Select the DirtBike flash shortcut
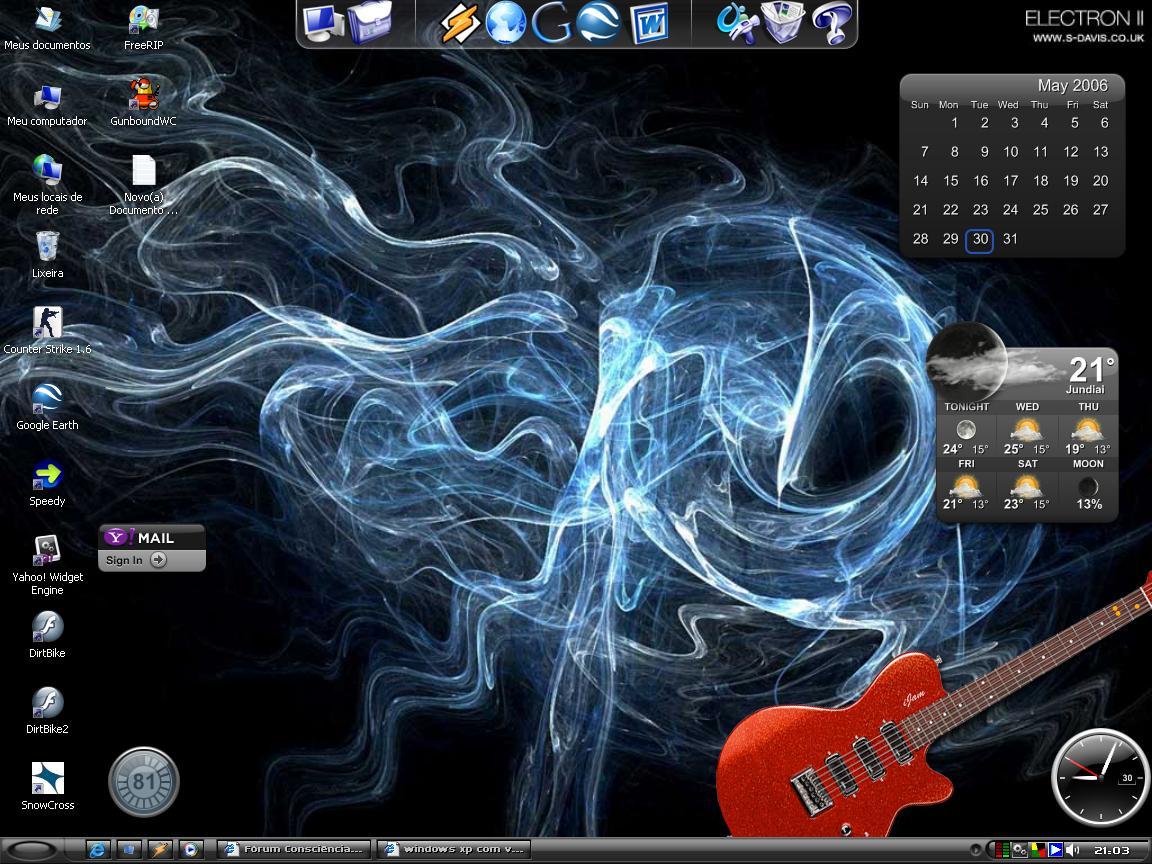Viewport: 1152px width, 864px height. point(47,635)
